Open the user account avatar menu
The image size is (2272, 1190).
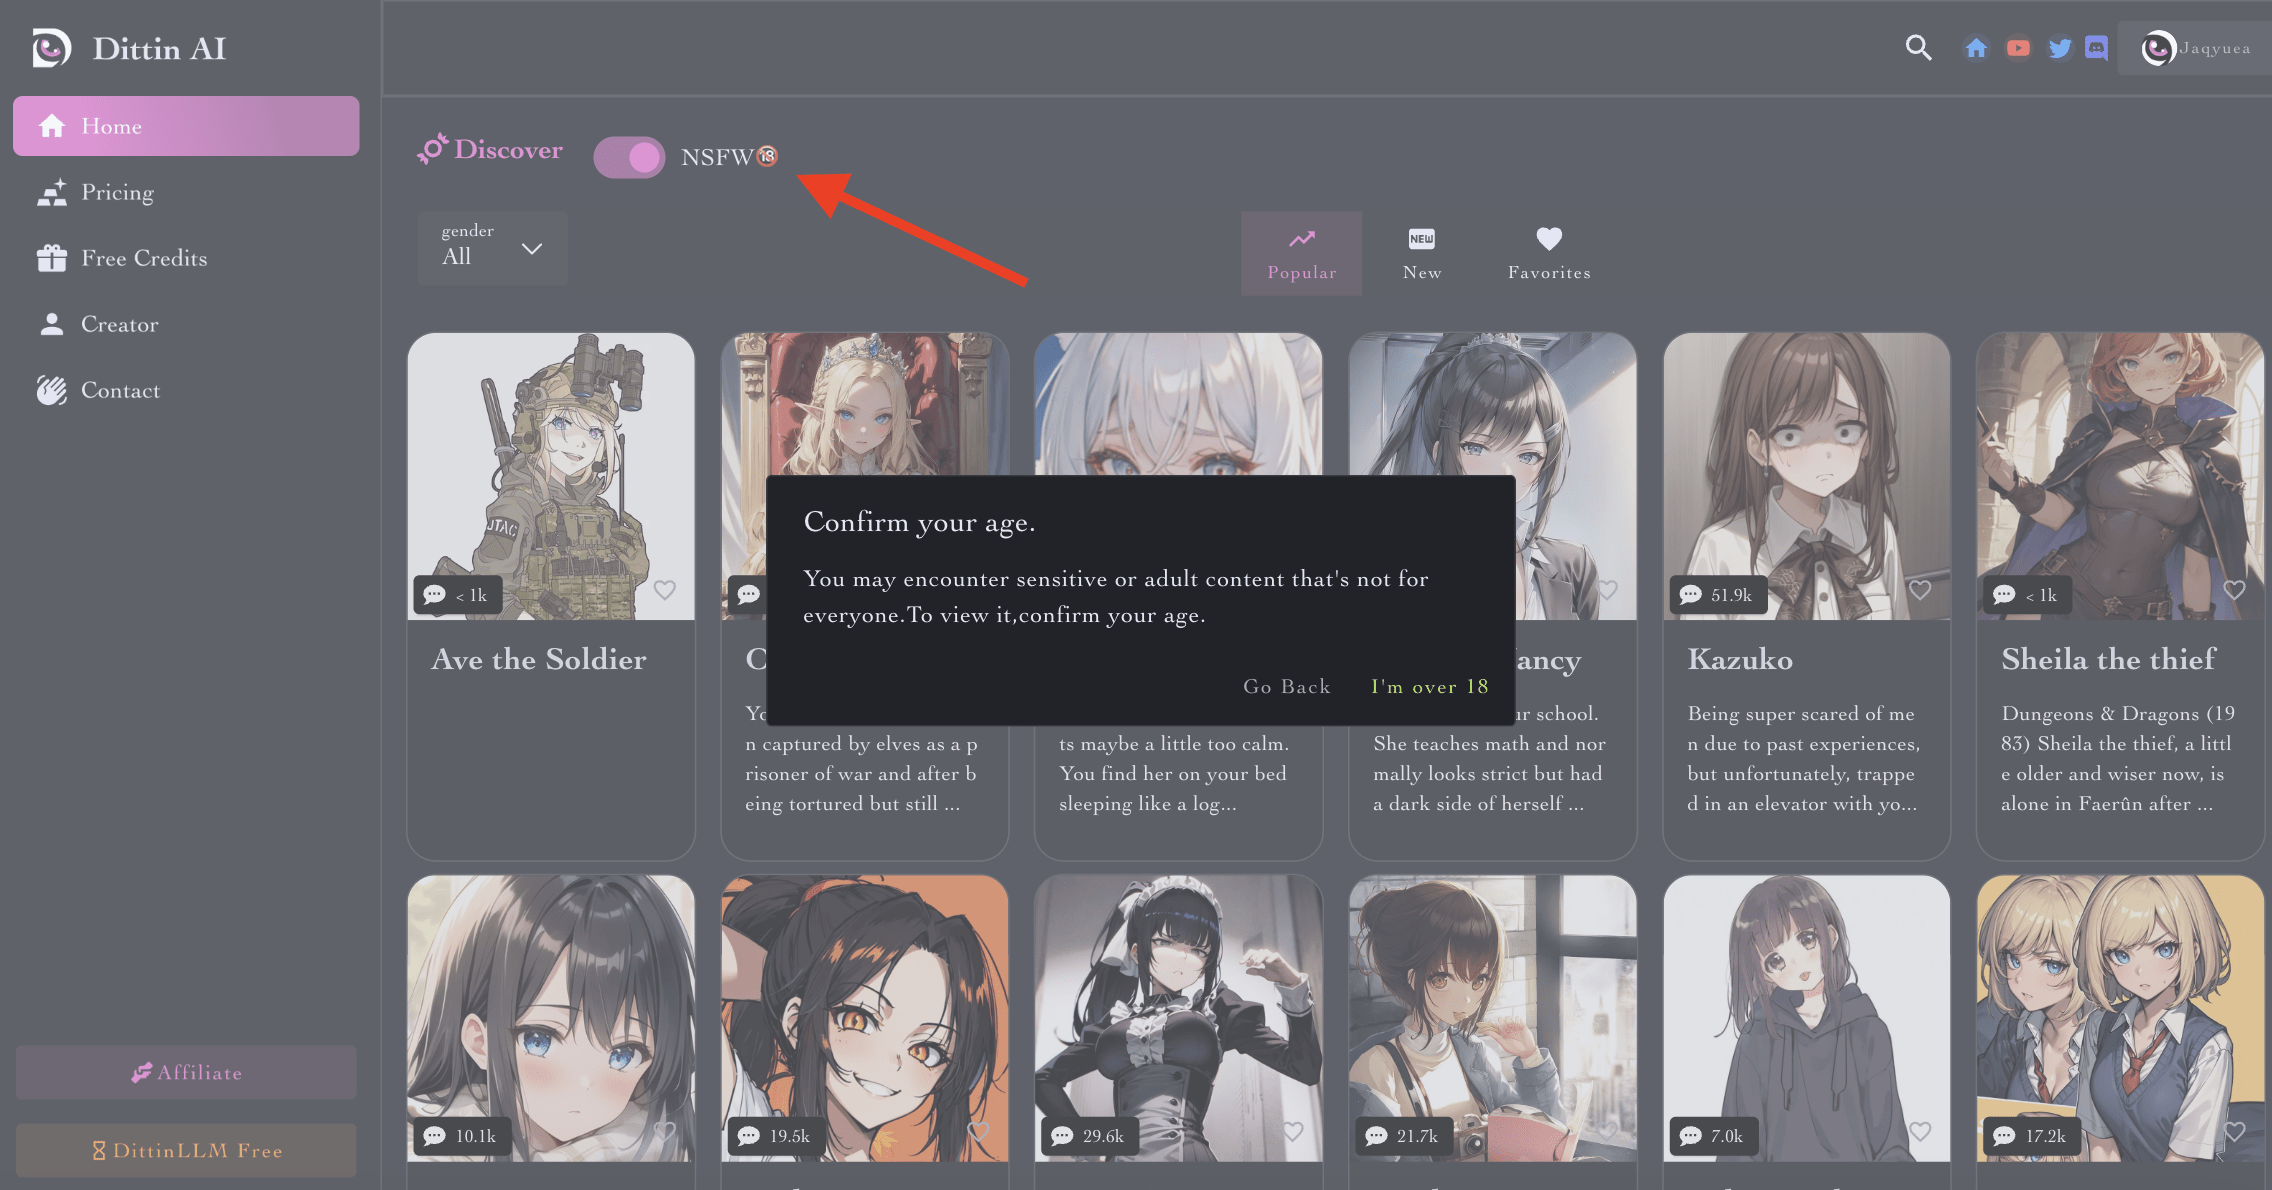2158,47
